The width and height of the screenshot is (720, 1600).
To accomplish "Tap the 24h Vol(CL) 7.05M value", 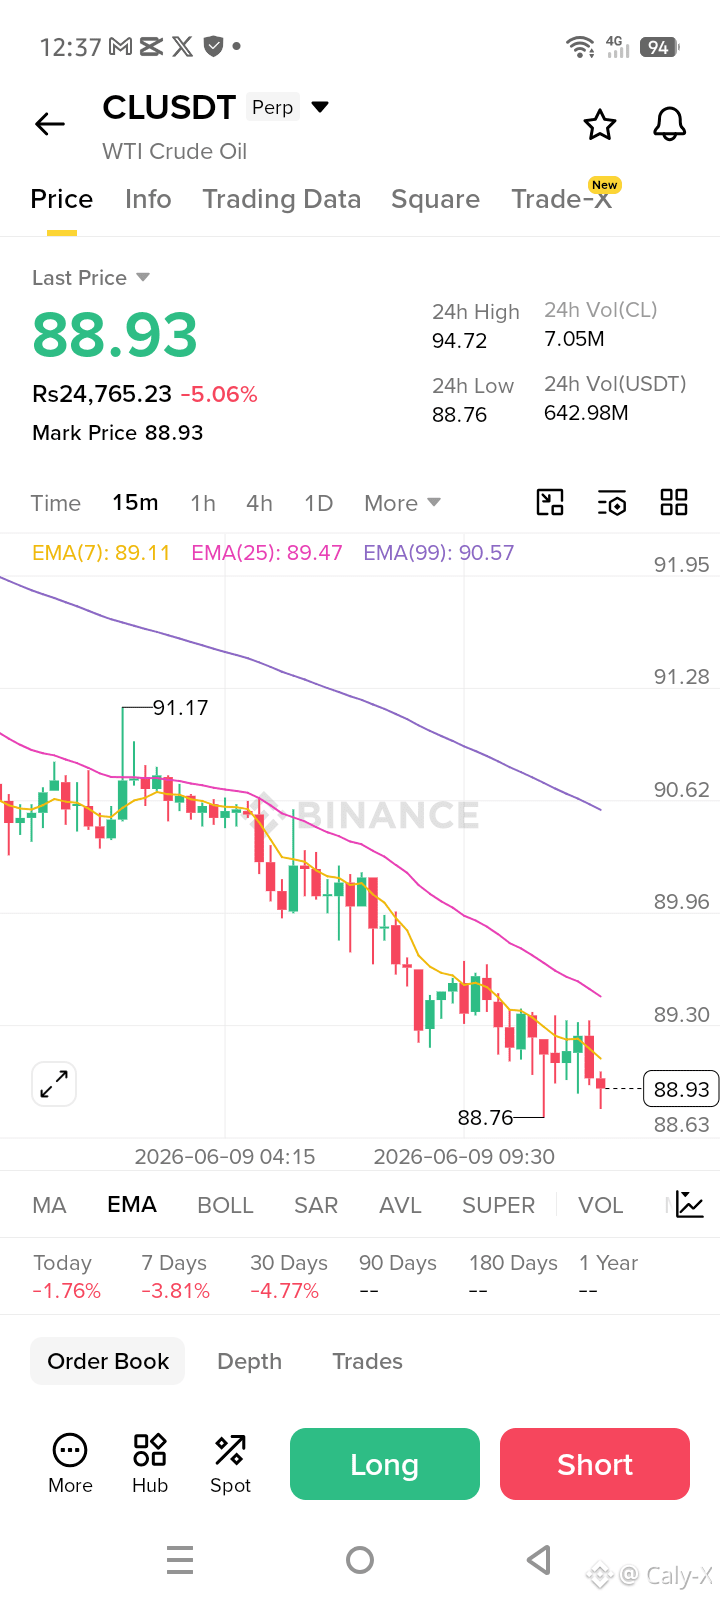I will 575,339.
